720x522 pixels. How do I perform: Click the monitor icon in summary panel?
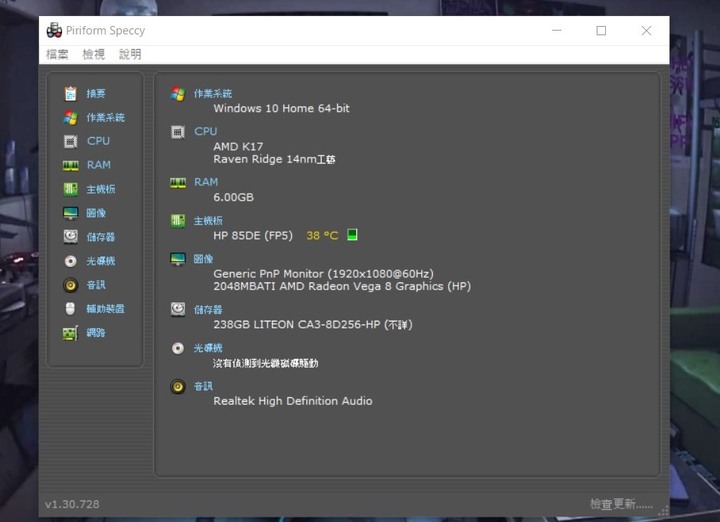(178, 259)
